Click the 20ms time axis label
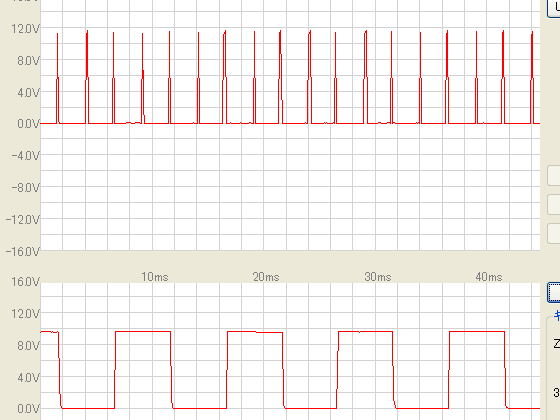The image size is (560, 420). tap(266, 277)
